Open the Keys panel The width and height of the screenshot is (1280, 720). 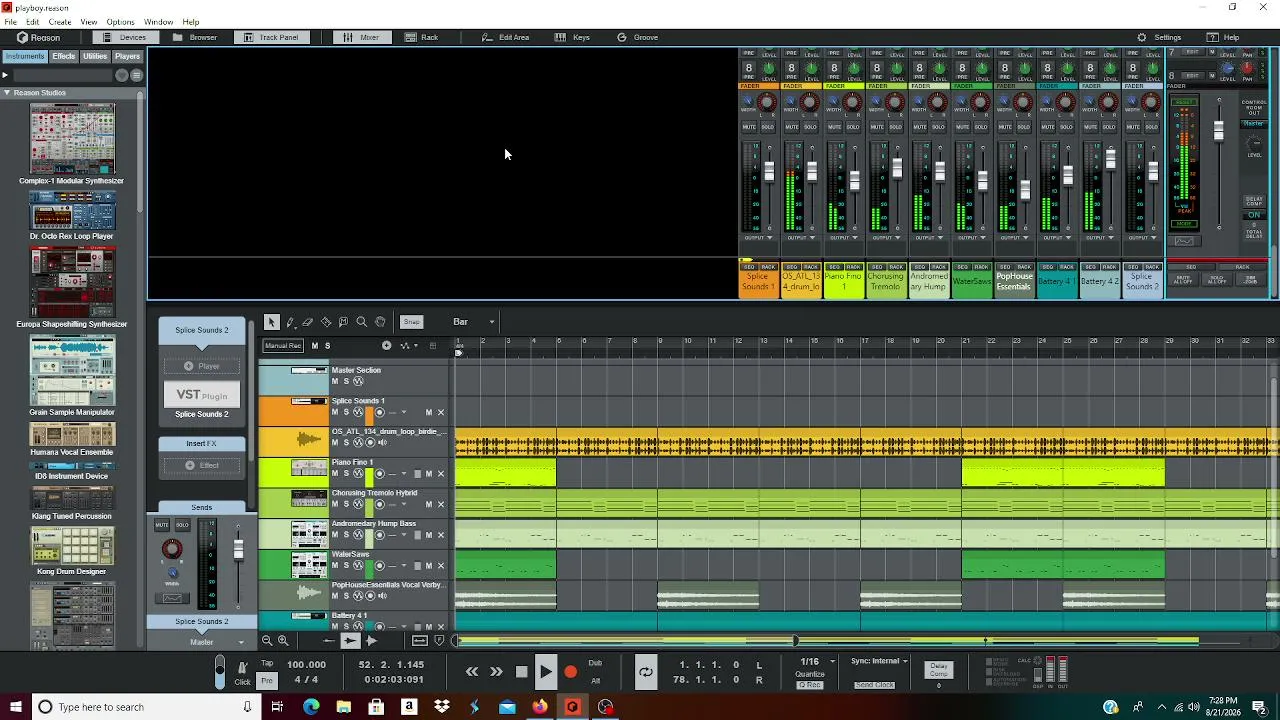coord(574,37)
